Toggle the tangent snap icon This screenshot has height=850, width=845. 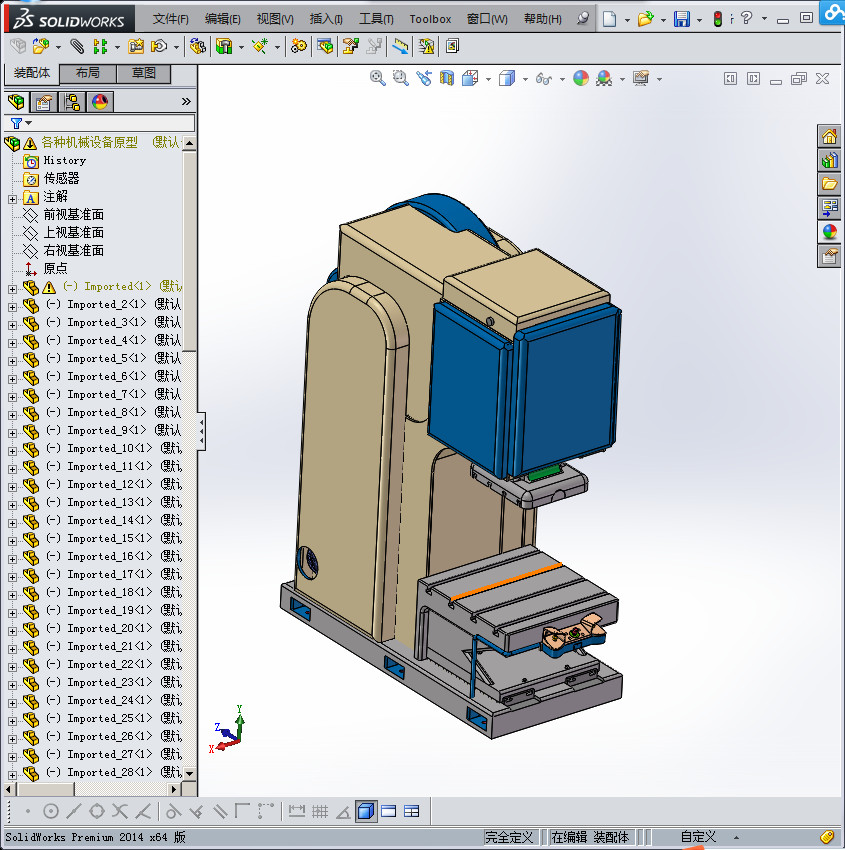[172, 812]
